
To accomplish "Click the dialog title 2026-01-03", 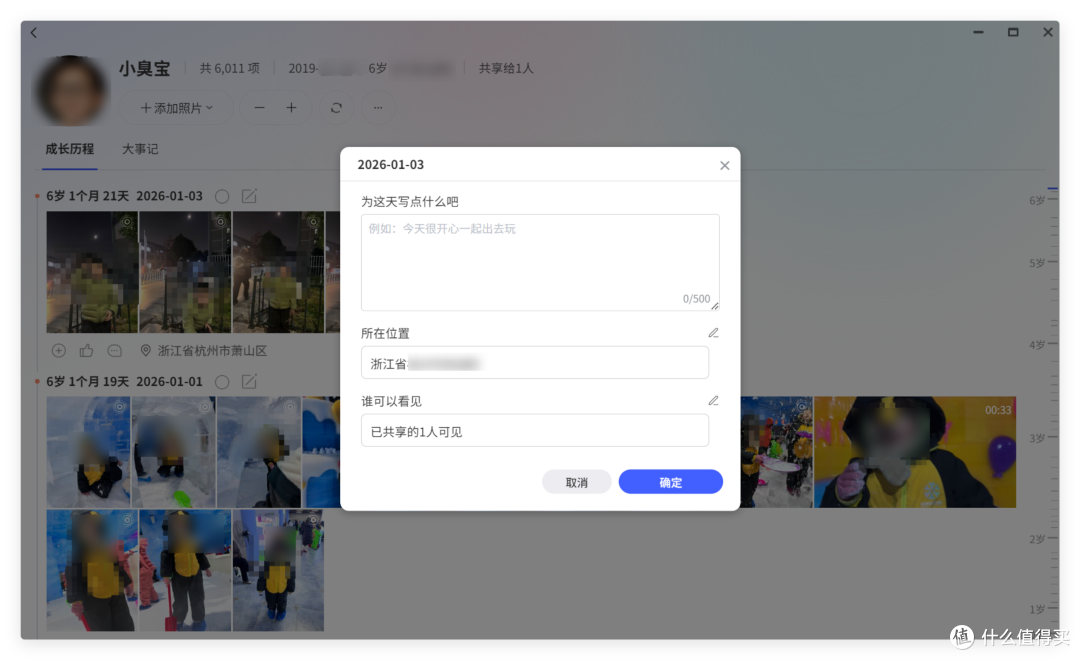I will pyautogui.click(x=391, y=165).
